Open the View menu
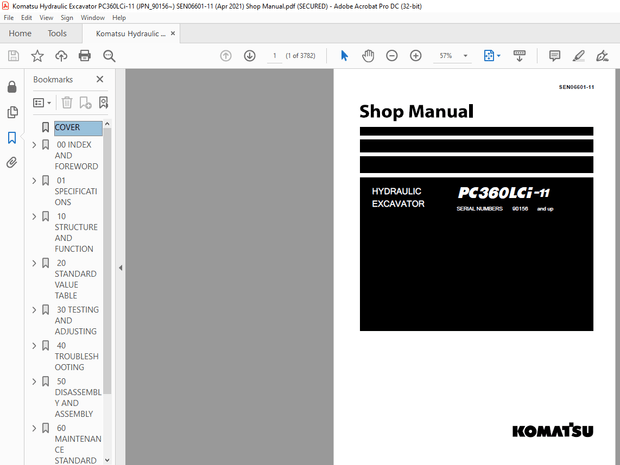This screenshot has width=620, height=465. [46, 18]
